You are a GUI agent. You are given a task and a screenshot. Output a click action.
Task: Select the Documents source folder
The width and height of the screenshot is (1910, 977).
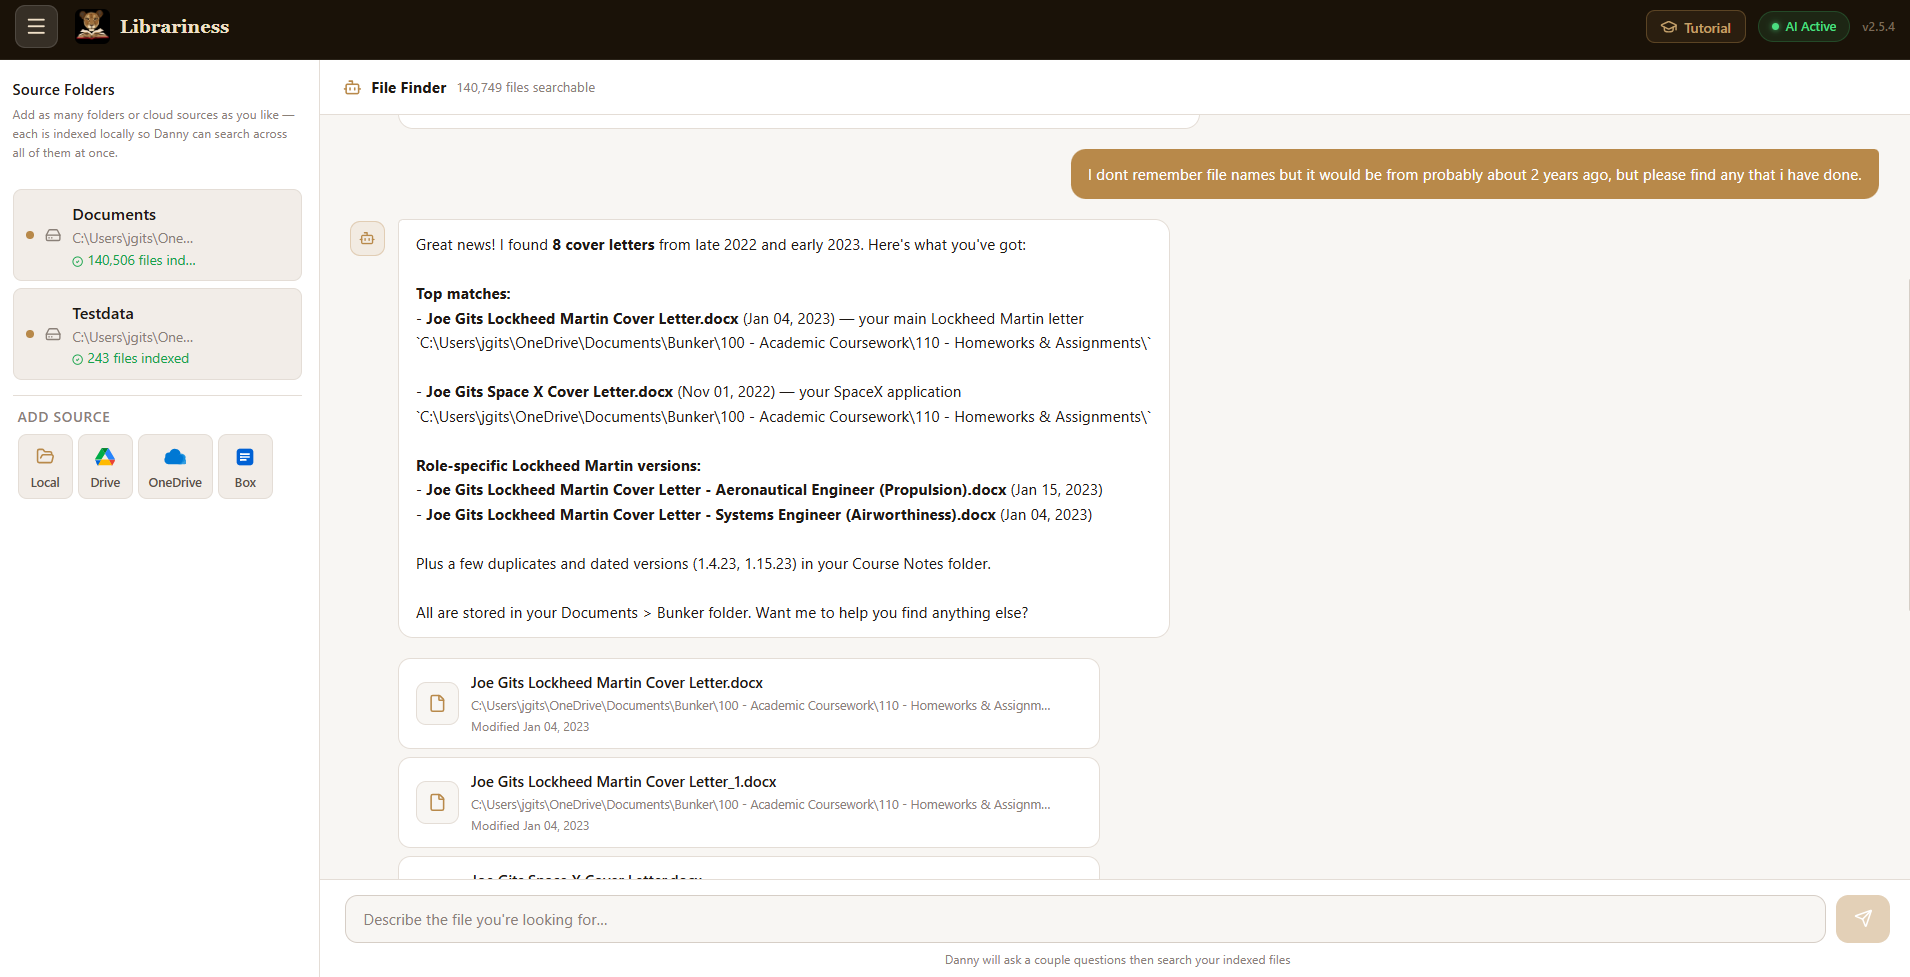[x=157, y=235]
